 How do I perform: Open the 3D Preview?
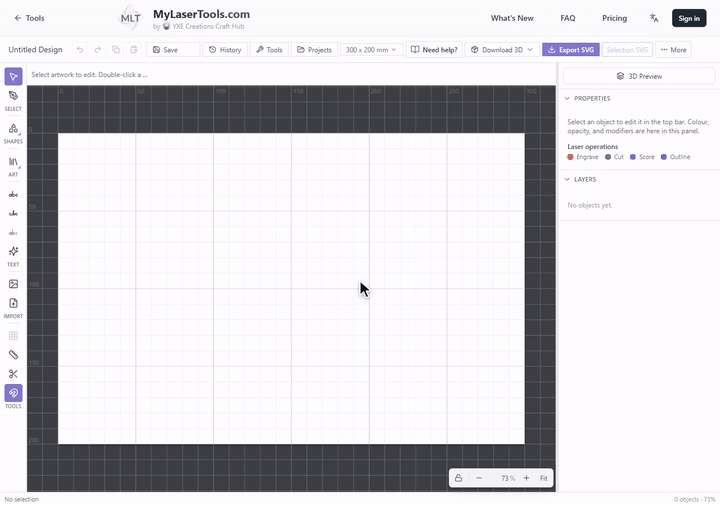(639, 76)
